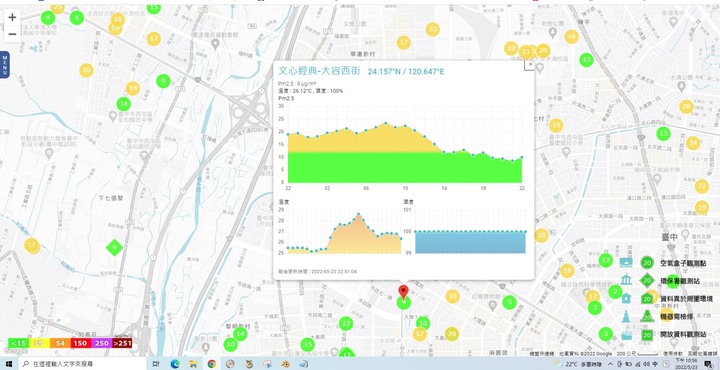The image size is (720, 370).
Task: Click the 空氣盒子觀測點 circle legend icon
Action: pos(647,263)
